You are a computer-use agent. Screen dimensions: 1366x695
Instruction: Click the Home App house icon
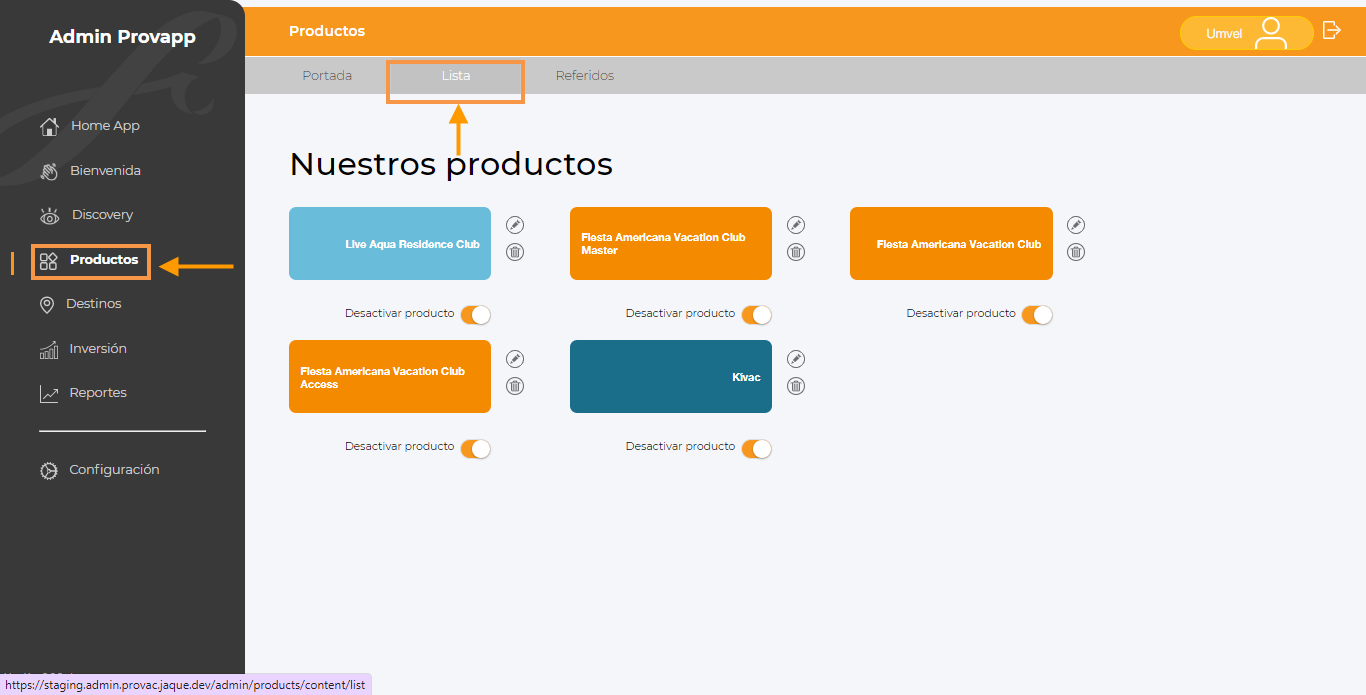49,126
